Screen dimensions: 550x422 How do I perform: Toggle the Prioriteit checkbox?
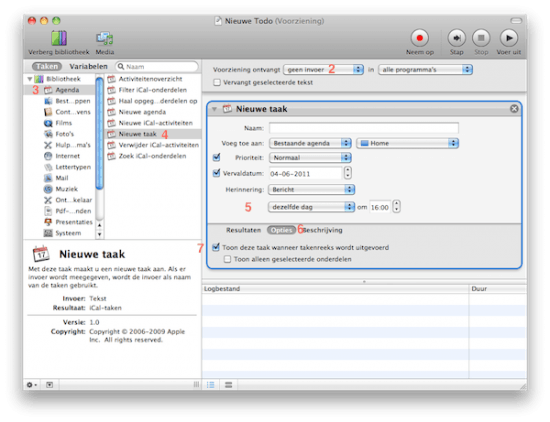pyautogui.click(x=216, y=157)
